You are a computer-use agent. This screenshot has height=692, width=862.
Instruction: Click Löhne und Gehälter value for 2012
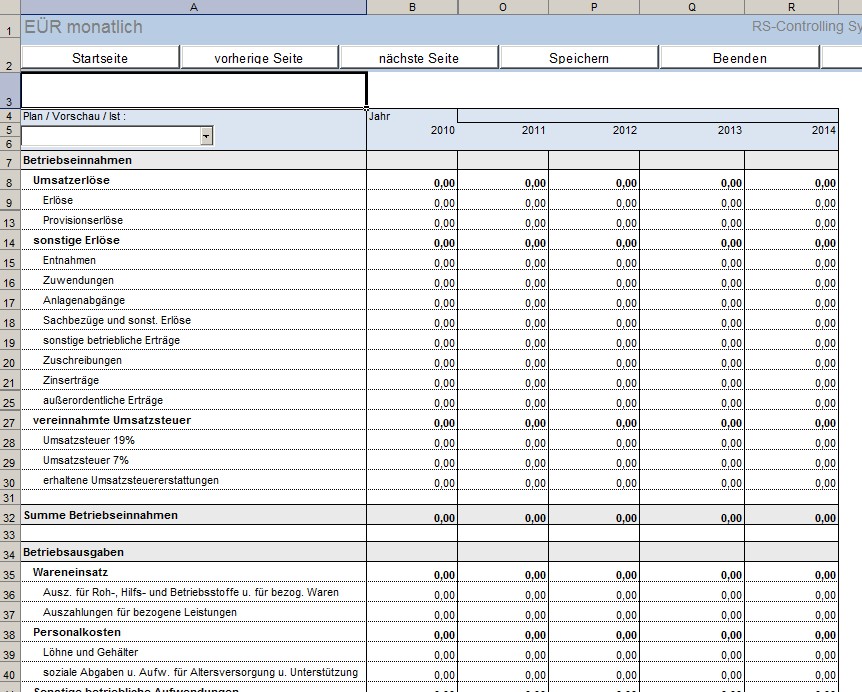(594, 653)
